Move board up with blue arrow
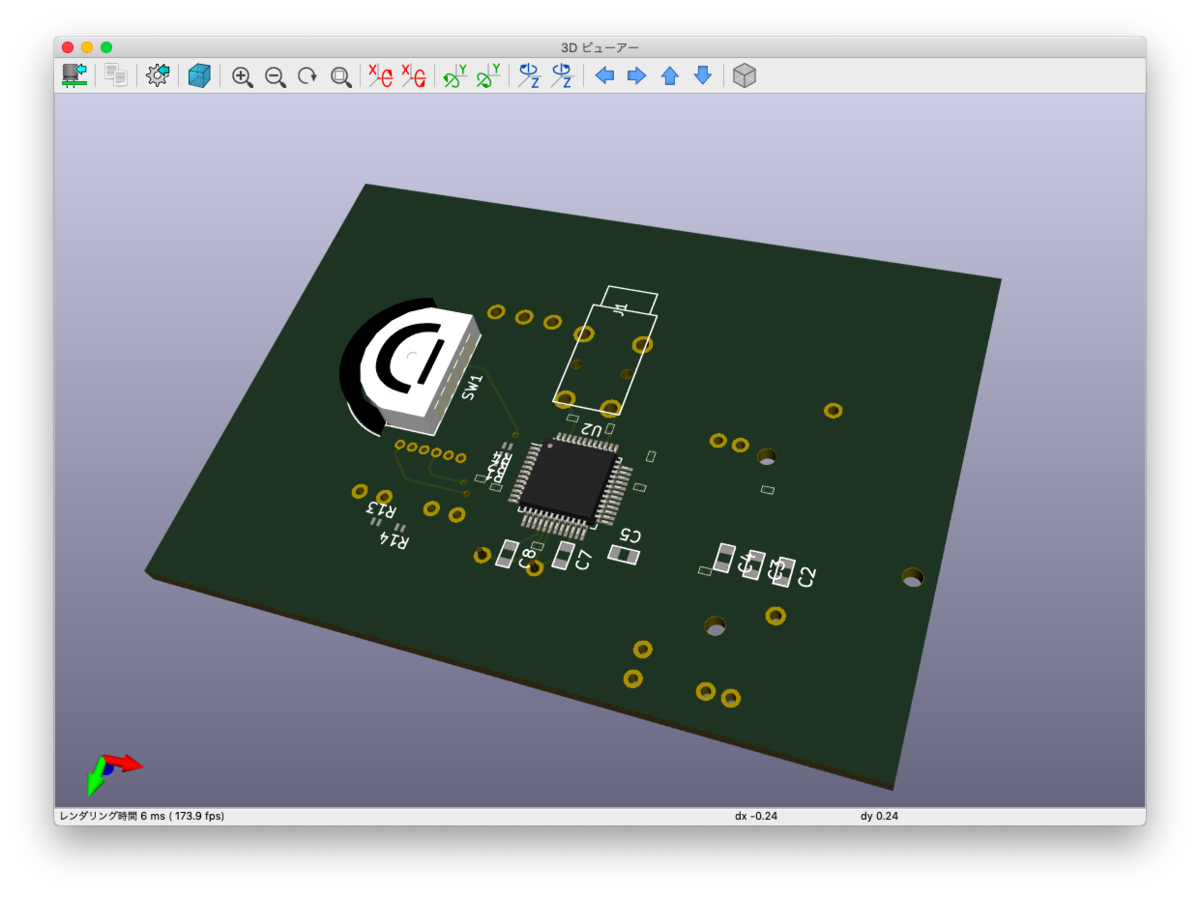Viewport: 1200px width, 897px height. coord(670,76)
